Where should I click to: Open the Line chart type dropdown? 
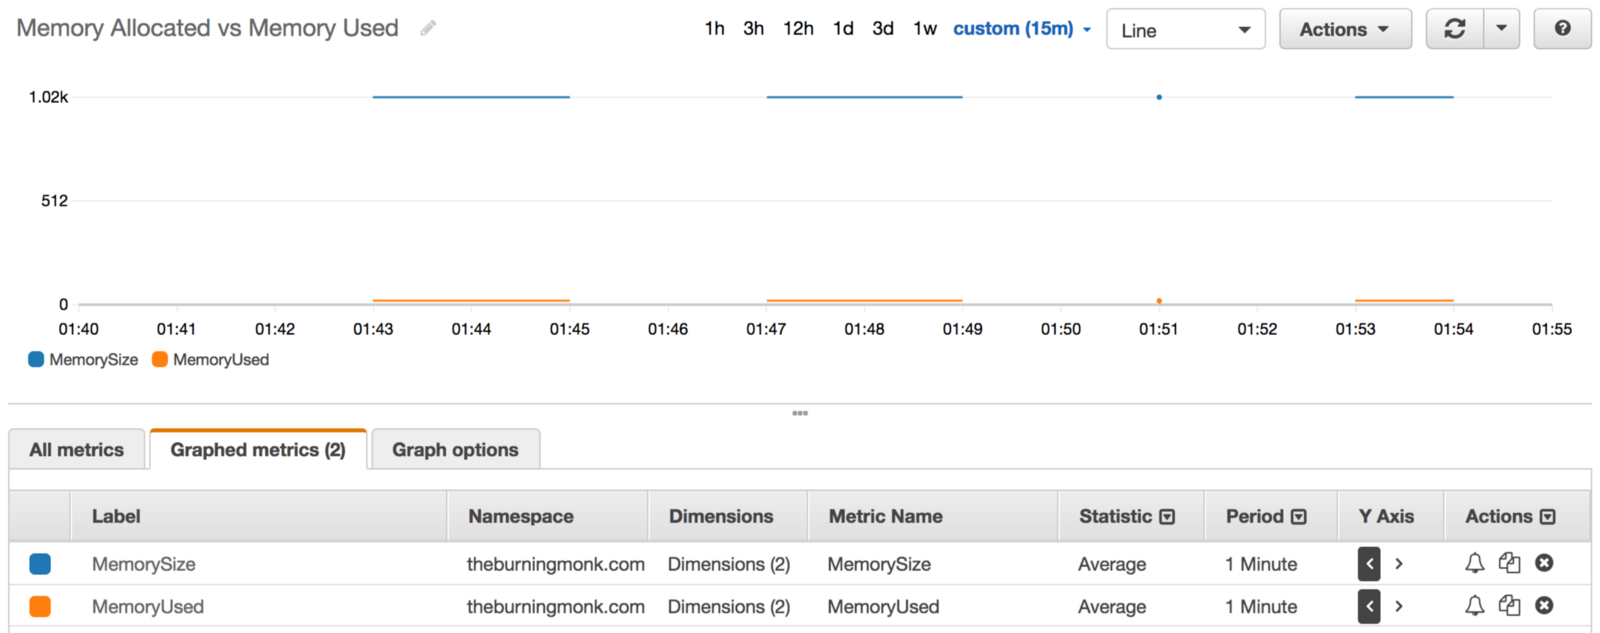click(1185, 30)
